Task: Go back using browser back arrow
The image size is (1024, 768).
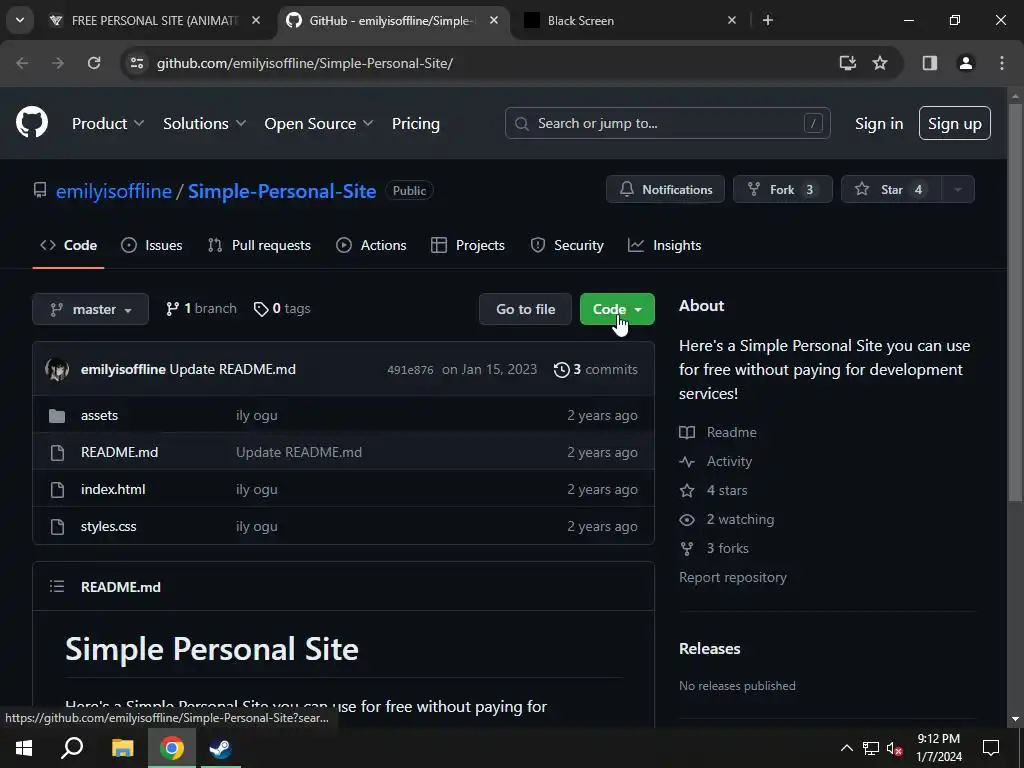Action: click(22, 63)
